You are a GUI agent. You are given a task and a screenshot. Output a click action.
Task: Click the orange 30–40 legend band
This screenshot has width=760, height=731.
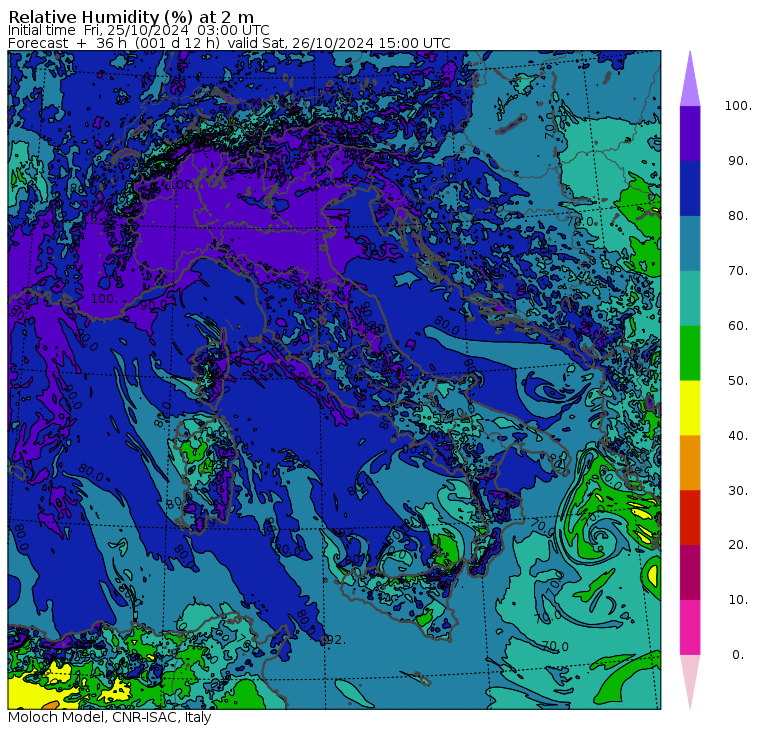(x=690, y=463)
